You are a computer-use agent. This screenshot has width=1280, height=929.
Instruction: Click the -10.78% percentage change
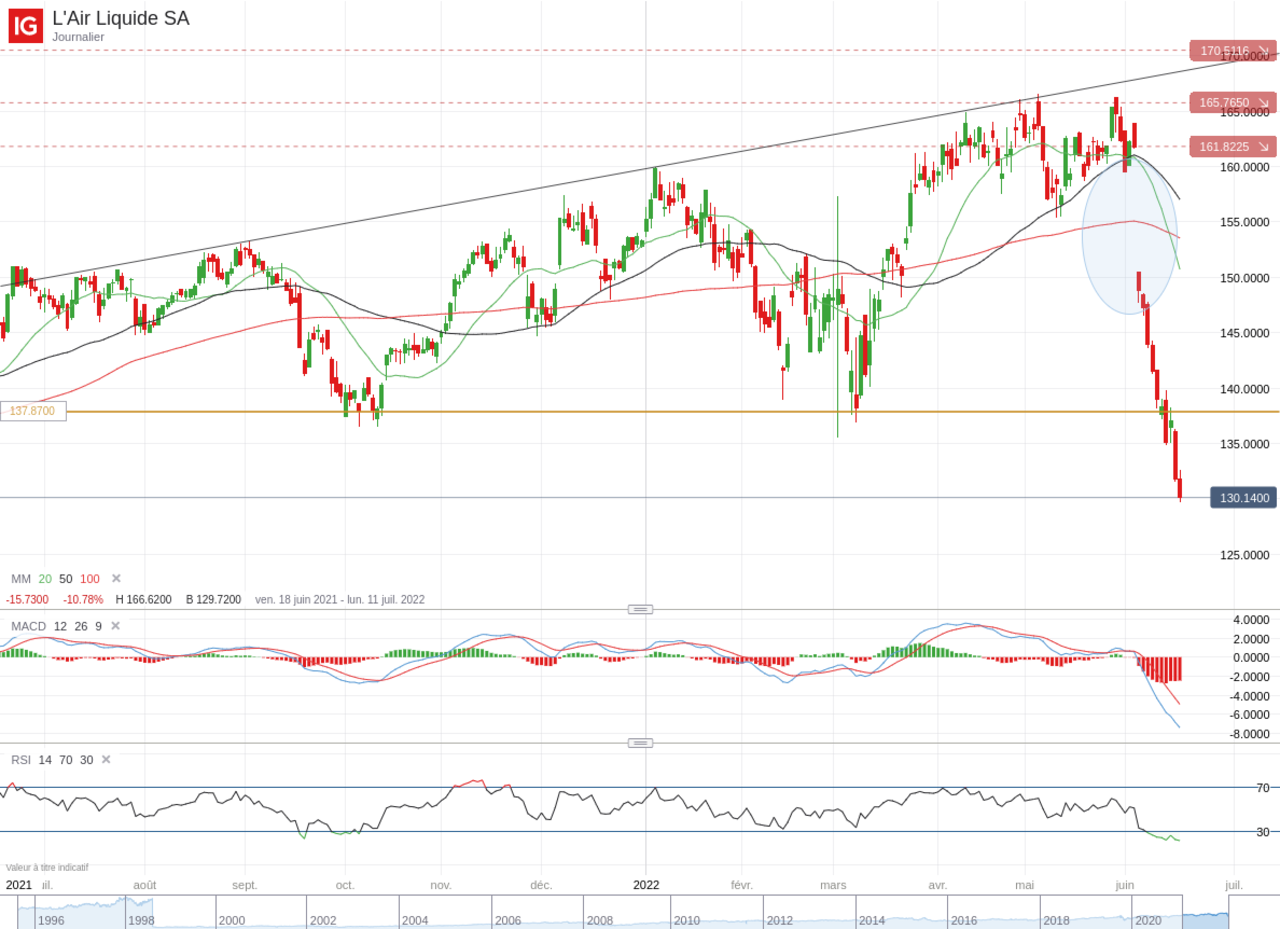pos(83,600)
